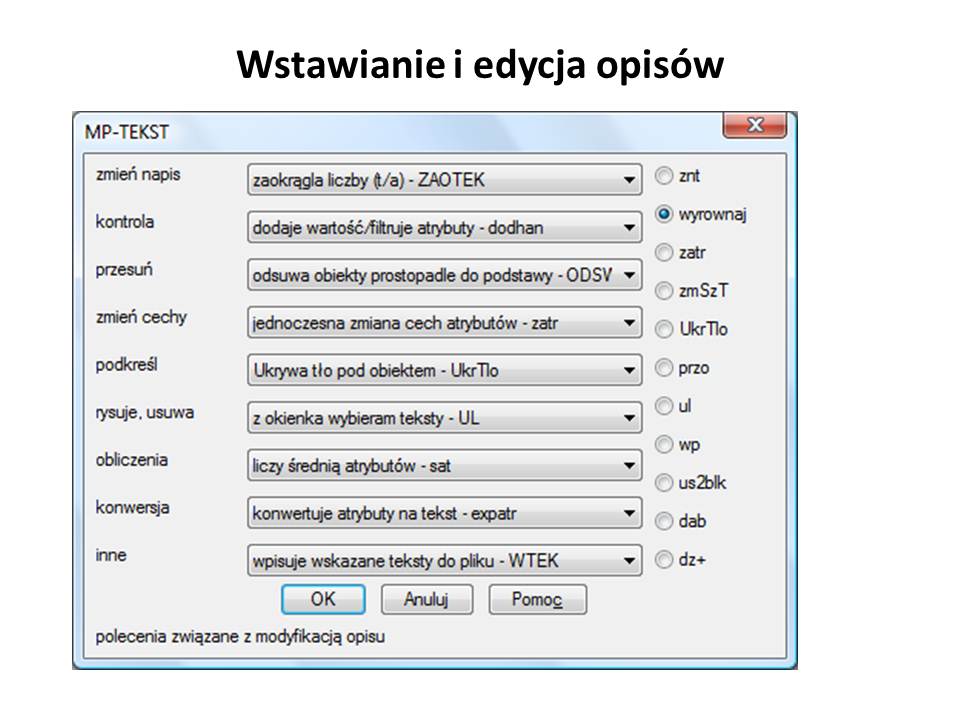
Task: Select the wyrownaj radio option
Action: (664, 214)
